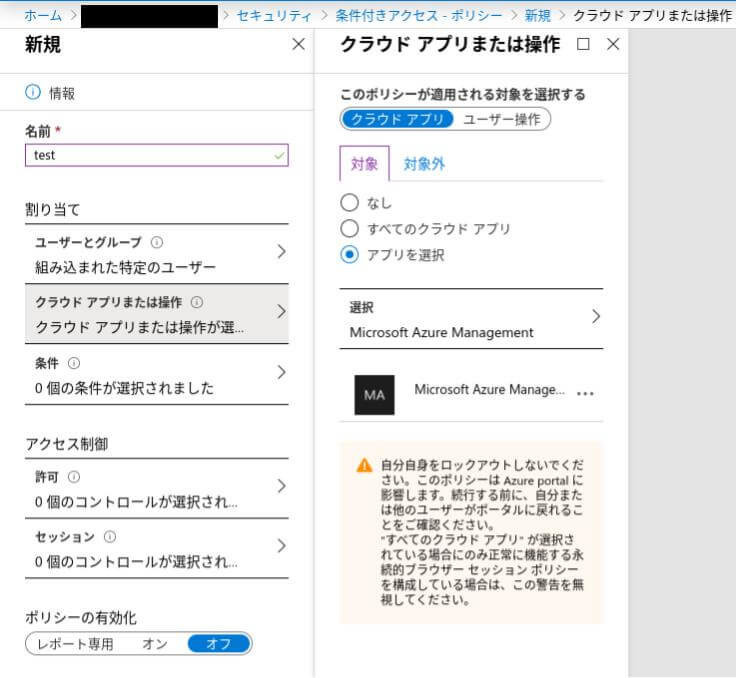Click the orange warning triangle icon

click(x=364, y=465)
